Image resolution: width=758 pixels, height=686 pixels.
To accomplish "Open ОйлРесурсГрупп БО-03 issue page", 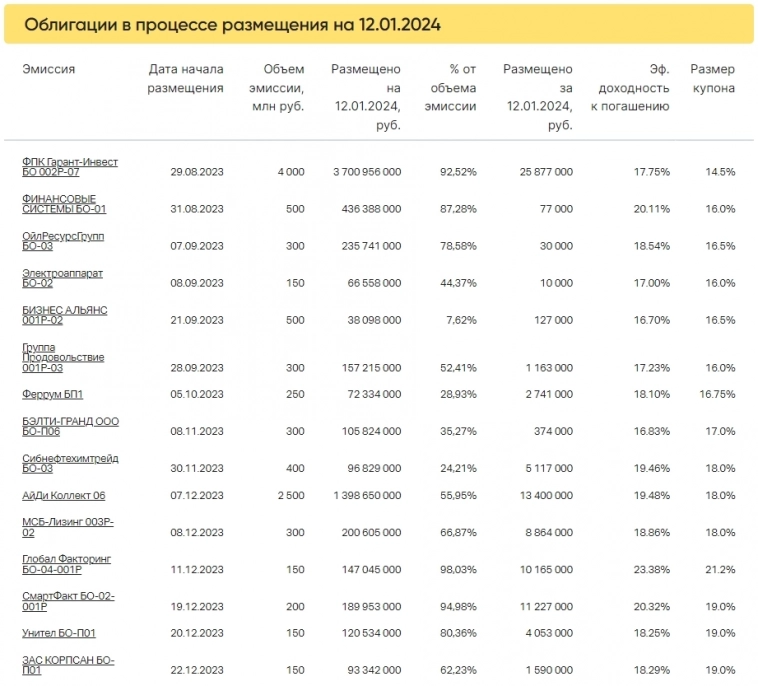I will pos(62,240).
